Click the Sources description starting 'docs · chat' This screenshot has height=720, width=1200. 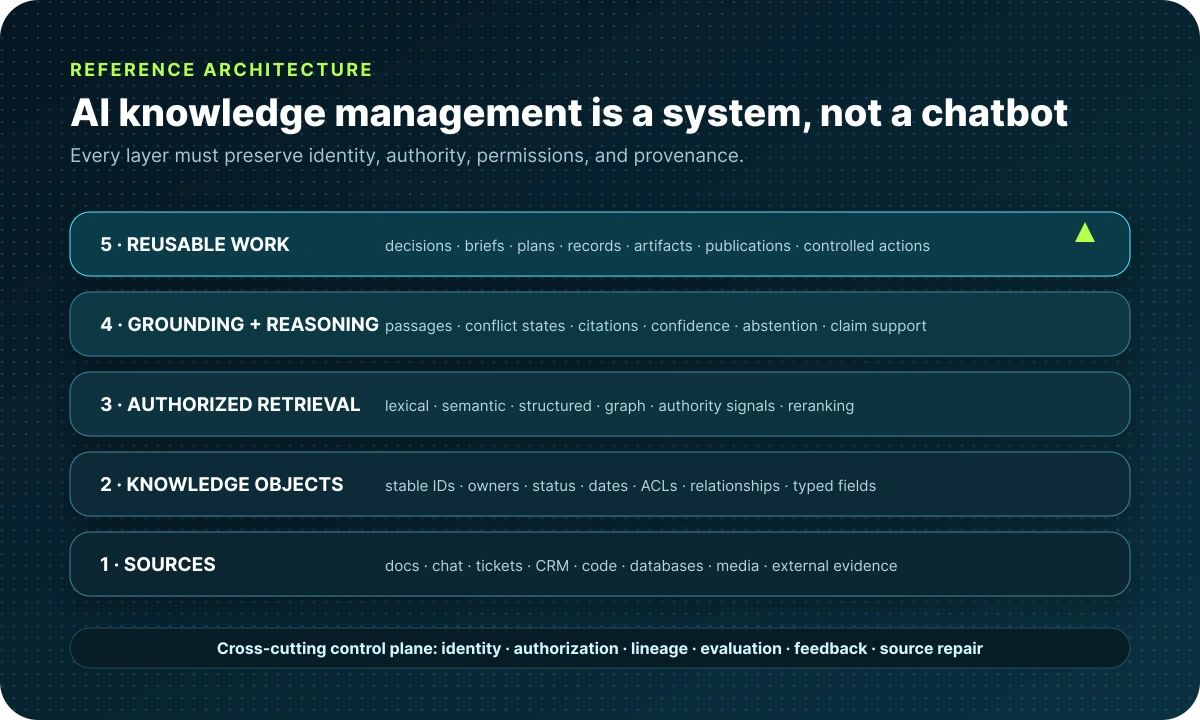point(641,566)
